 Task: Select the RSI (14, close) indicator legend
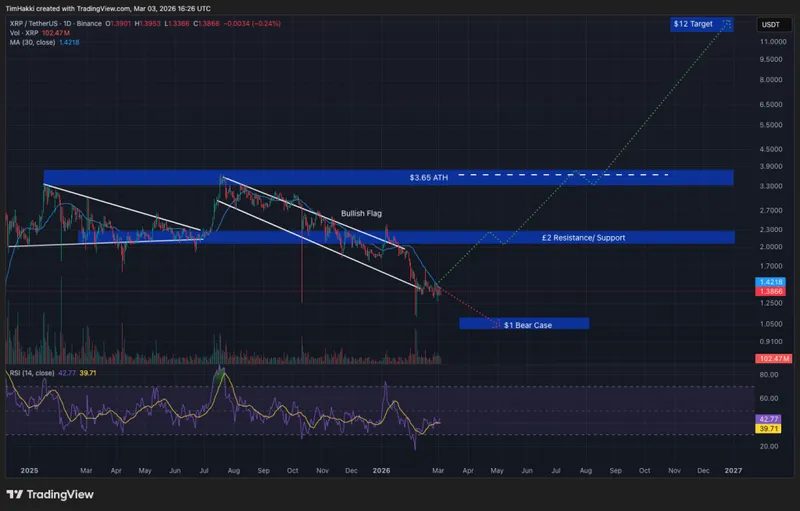pos(38,372)
